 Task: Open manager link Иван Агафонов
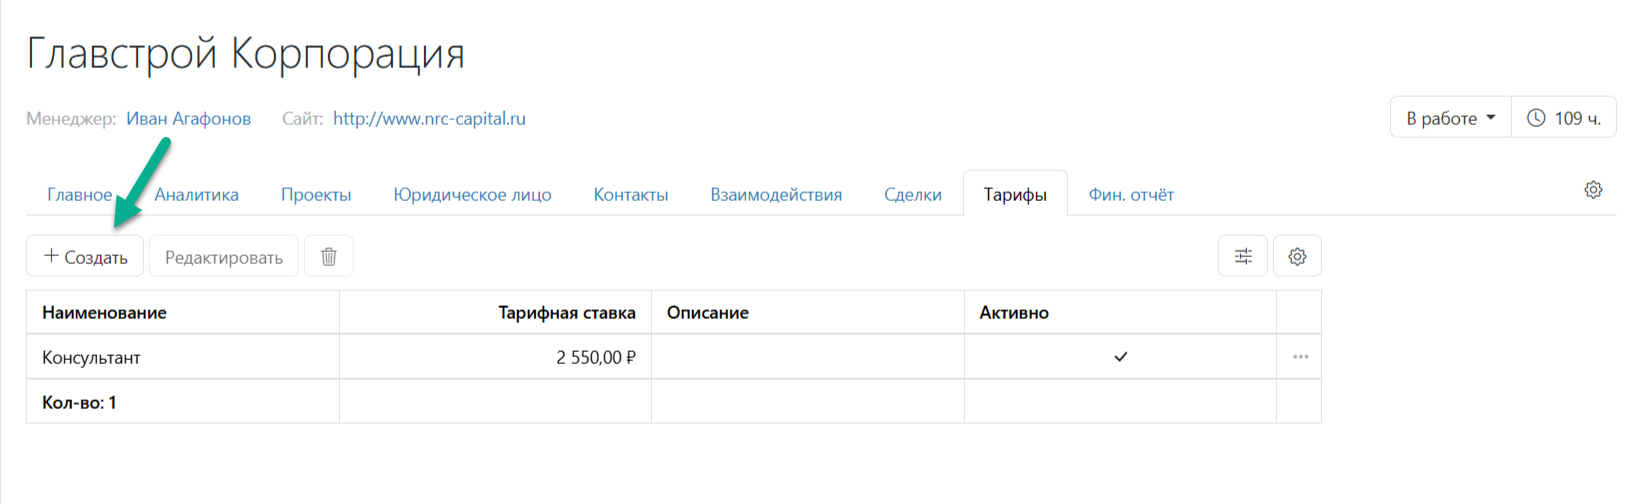[188, 118]
